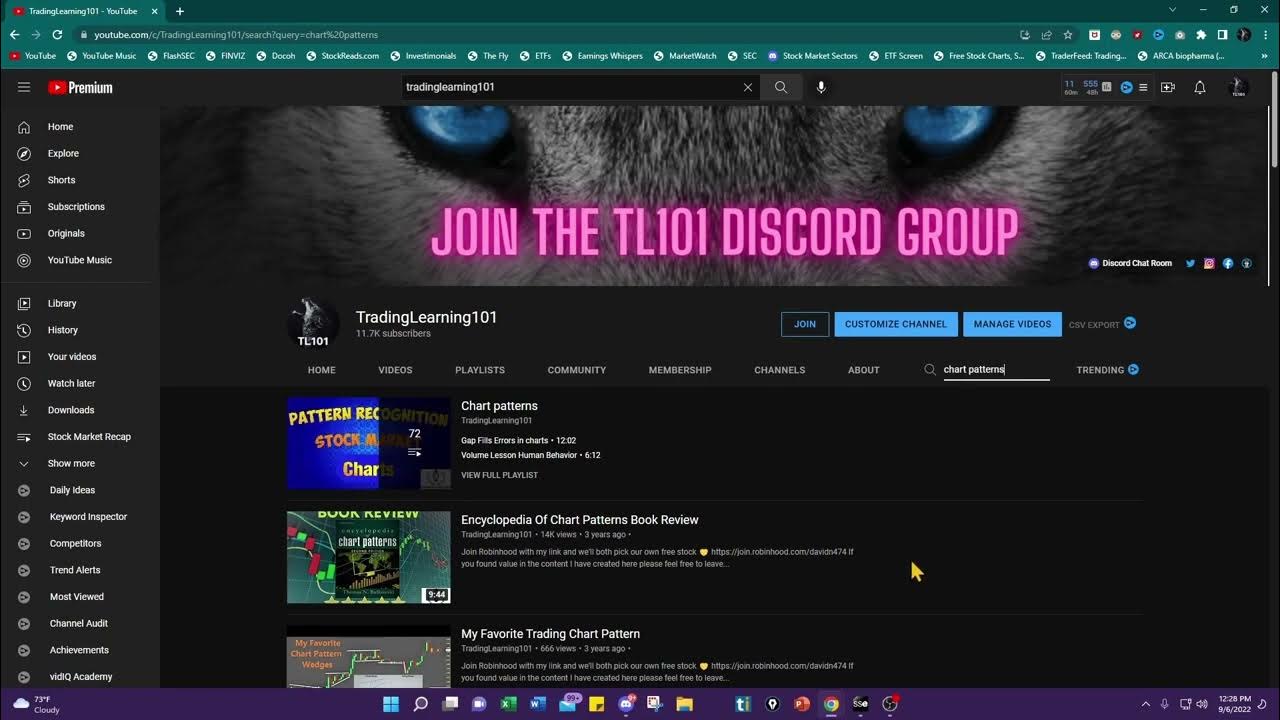Image resolution: width=1280 pixels, height=720 pixels.
Task: Open the YouTube hamburger guide menu
Action: pyautogui.click(x=24, y=87)
